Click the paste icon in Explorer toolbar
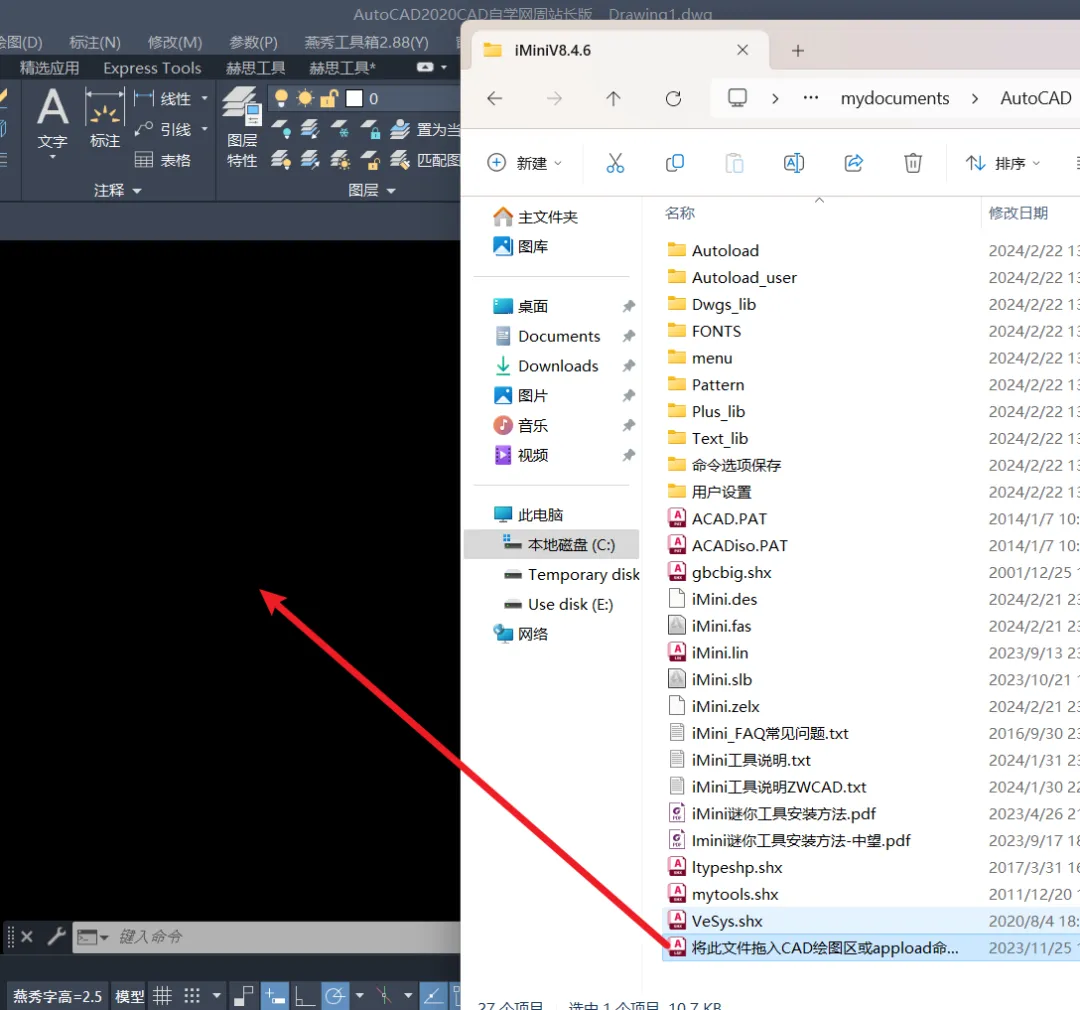 734,163
